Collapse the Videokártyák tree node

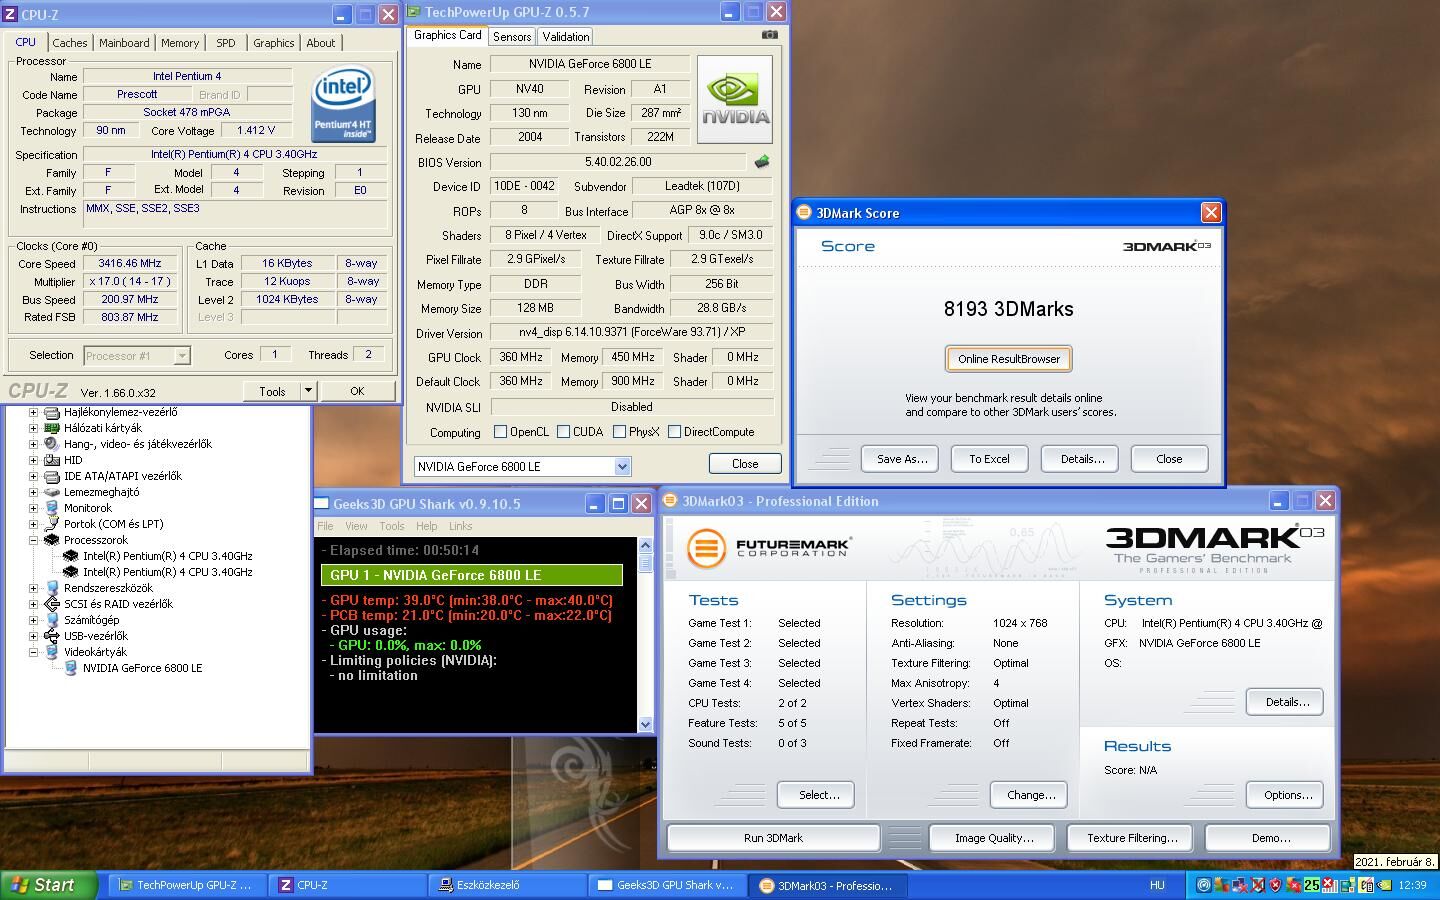coord(33,652)
